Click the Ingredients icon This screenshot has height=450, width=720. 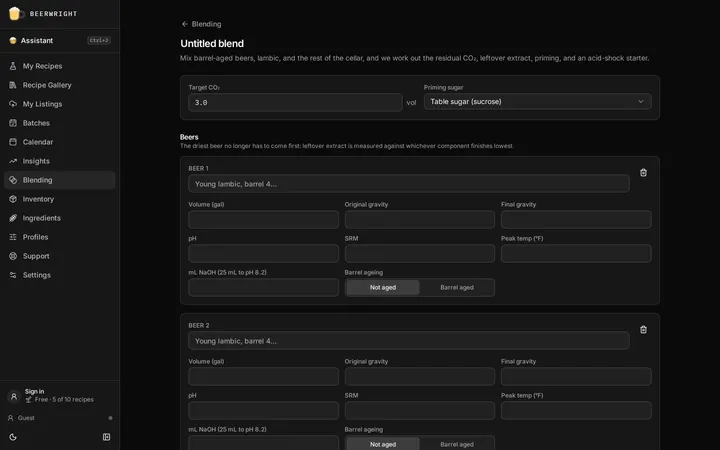click(13, 218)
